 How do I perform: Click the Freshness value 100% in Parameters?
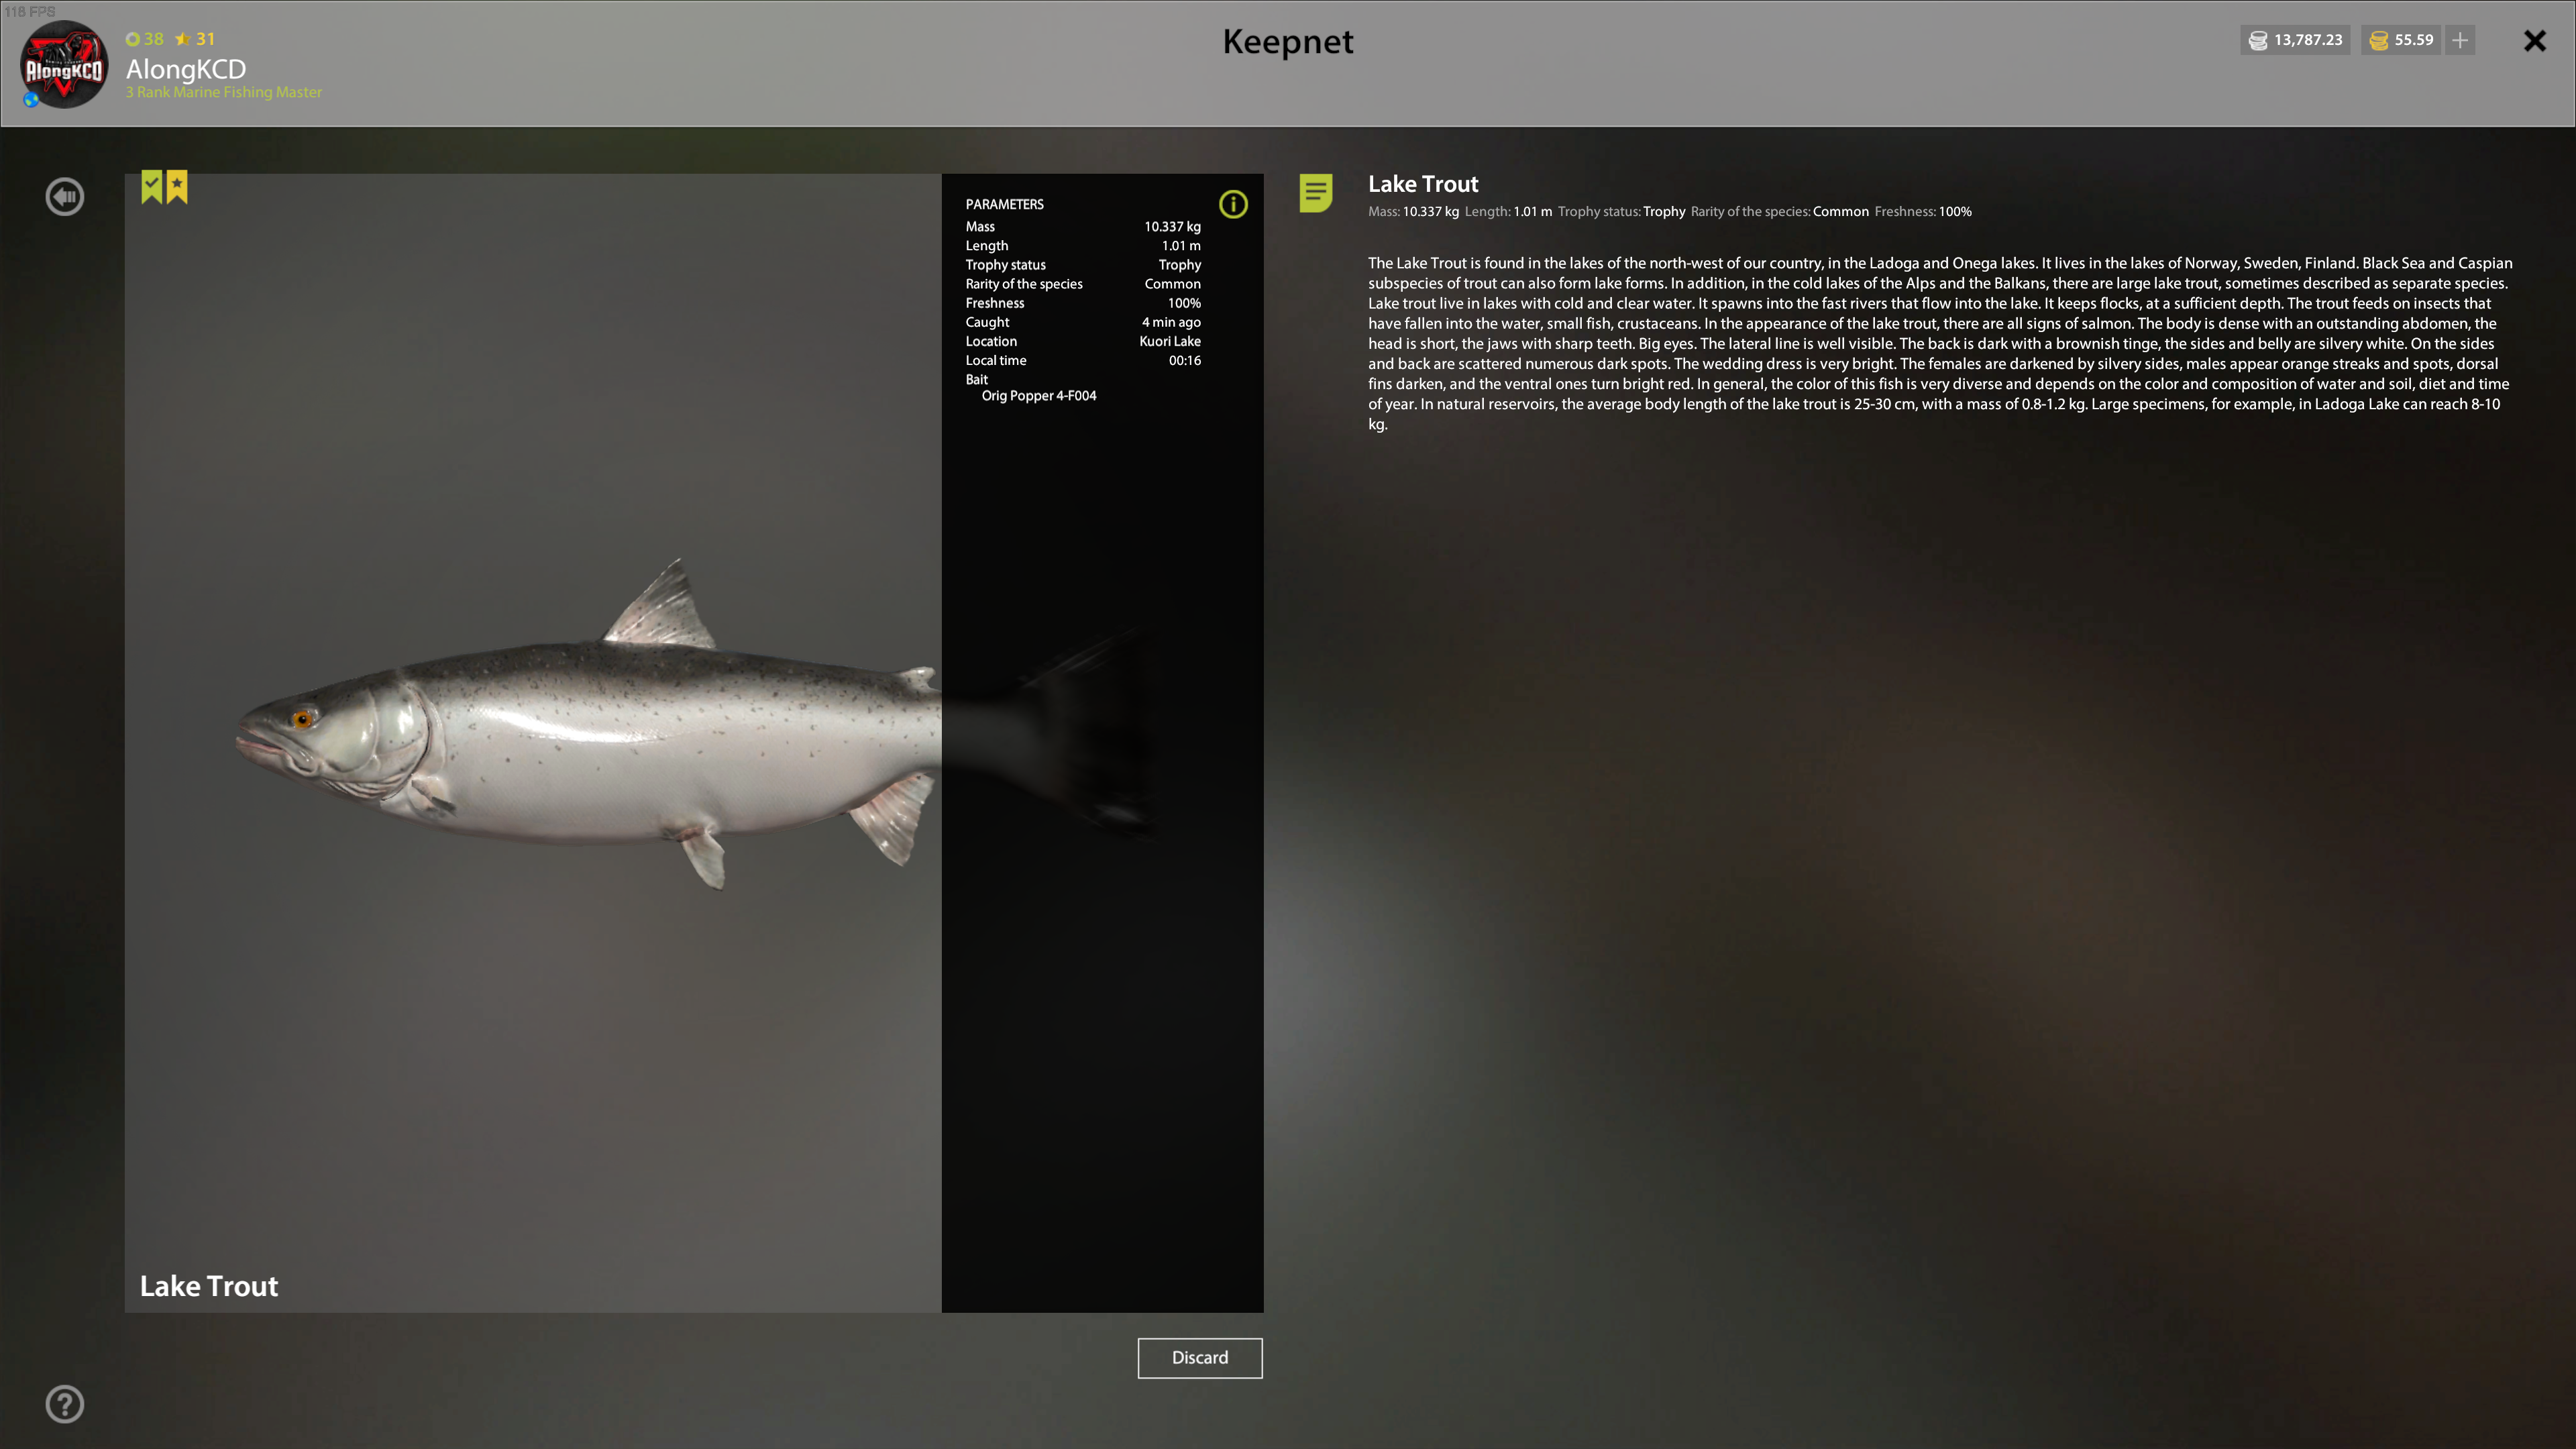click(x=1184, y=303)
